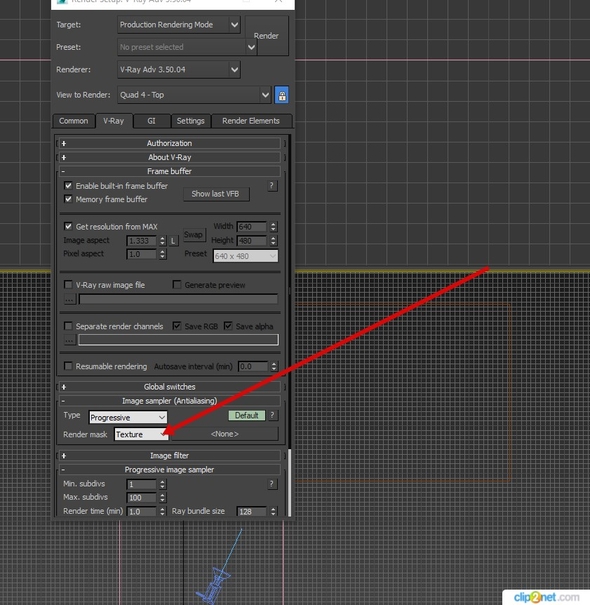Screen dimensions: 590x605
Task: Click browse button for separate render channels
Action: pyautogui.click(x=69, y=340)
